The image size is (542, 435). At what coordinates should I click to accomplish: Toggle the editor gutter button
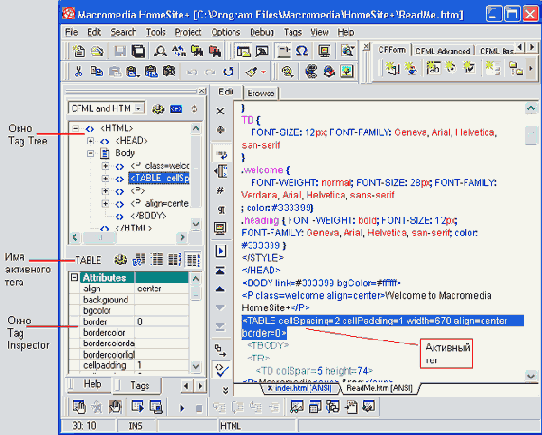(x=221, y=171)
